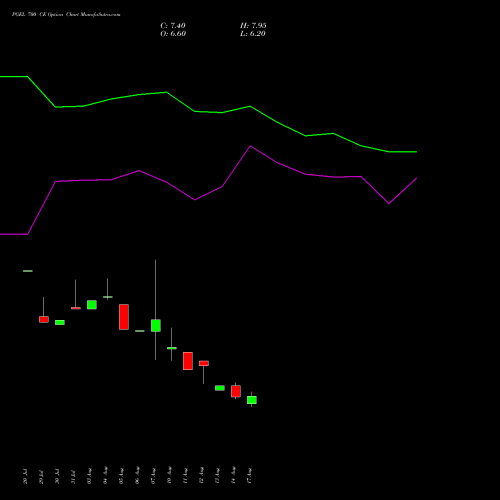Click the open value O: 6.60
This screenshot has height=500, width=500.
coord(173,34)
